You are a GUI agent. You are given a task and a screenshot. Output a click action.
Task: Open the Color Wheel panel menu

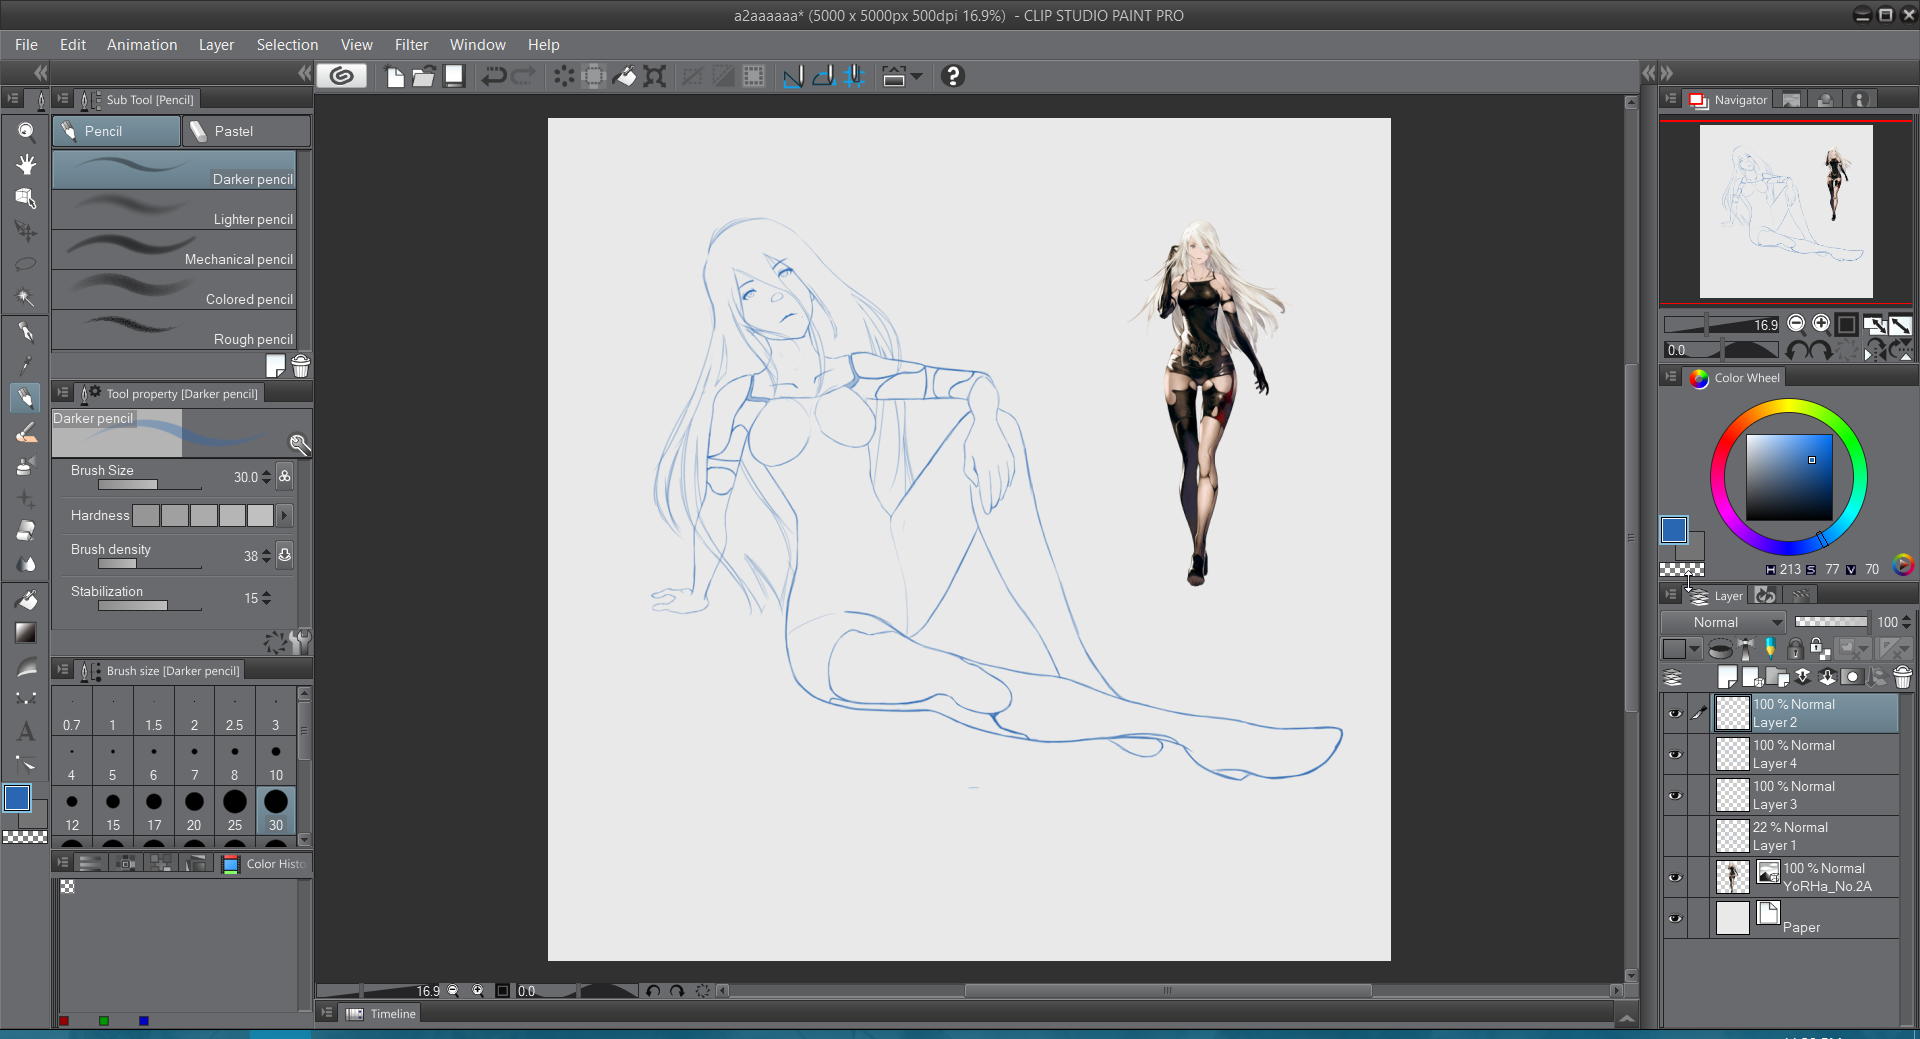tap(1671, 377)
